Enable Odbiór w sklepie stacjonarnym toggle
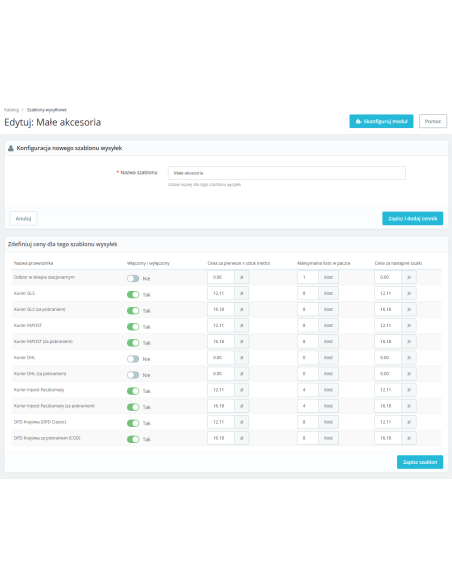 coord(133,279)
